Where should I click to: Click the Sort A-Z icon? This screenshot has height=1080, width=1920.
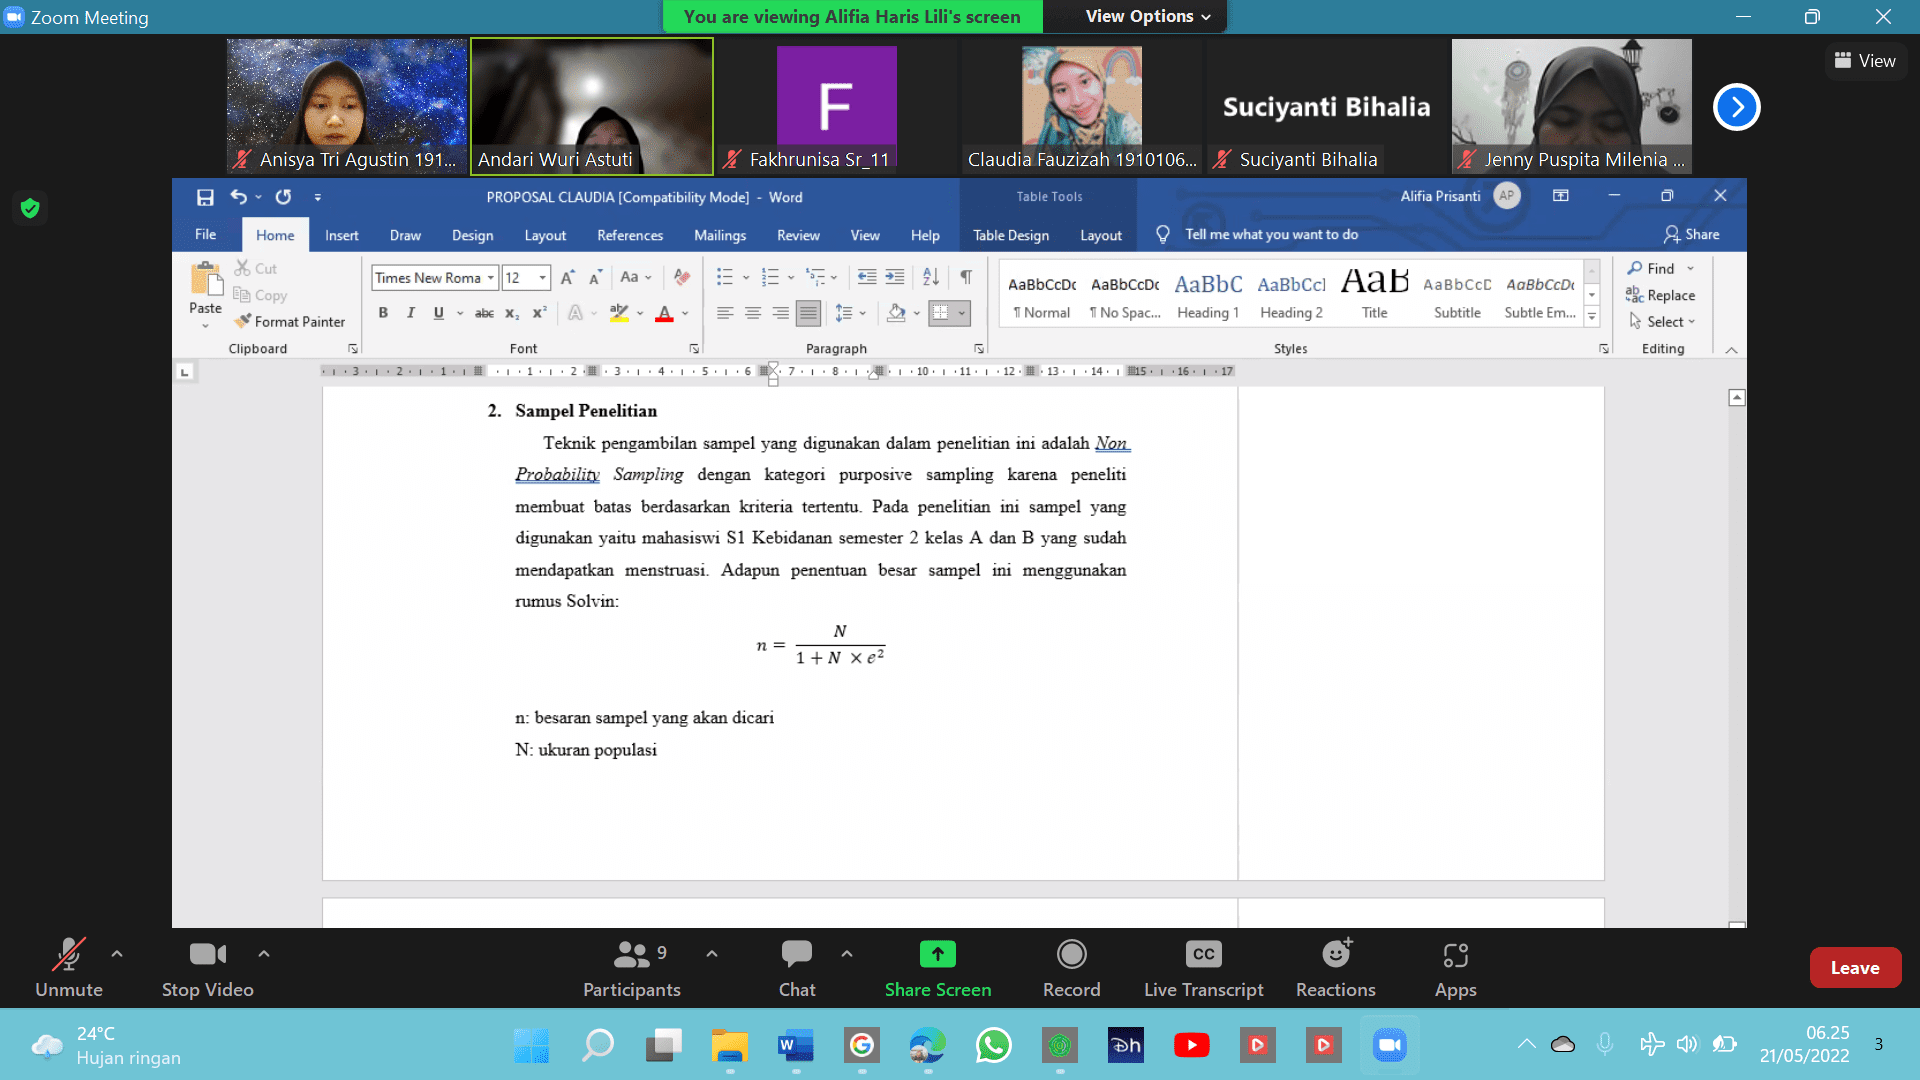pyautogui.click(x=931, y=277)
